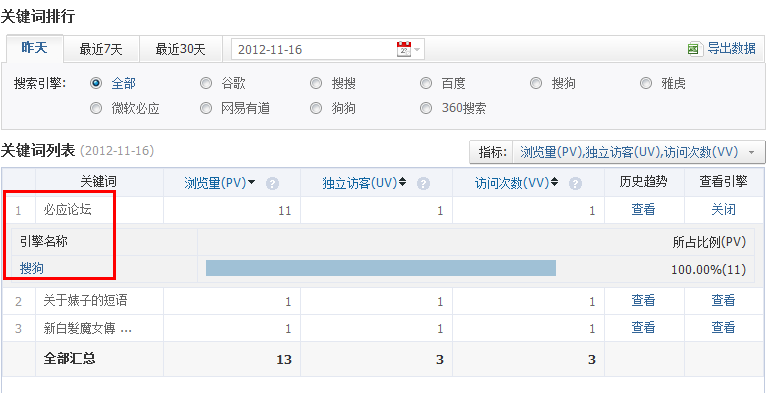This screenshot has width=766, height=393.
Task: Select the 狗狗 radio button
Action: click(x=317, y=108)
